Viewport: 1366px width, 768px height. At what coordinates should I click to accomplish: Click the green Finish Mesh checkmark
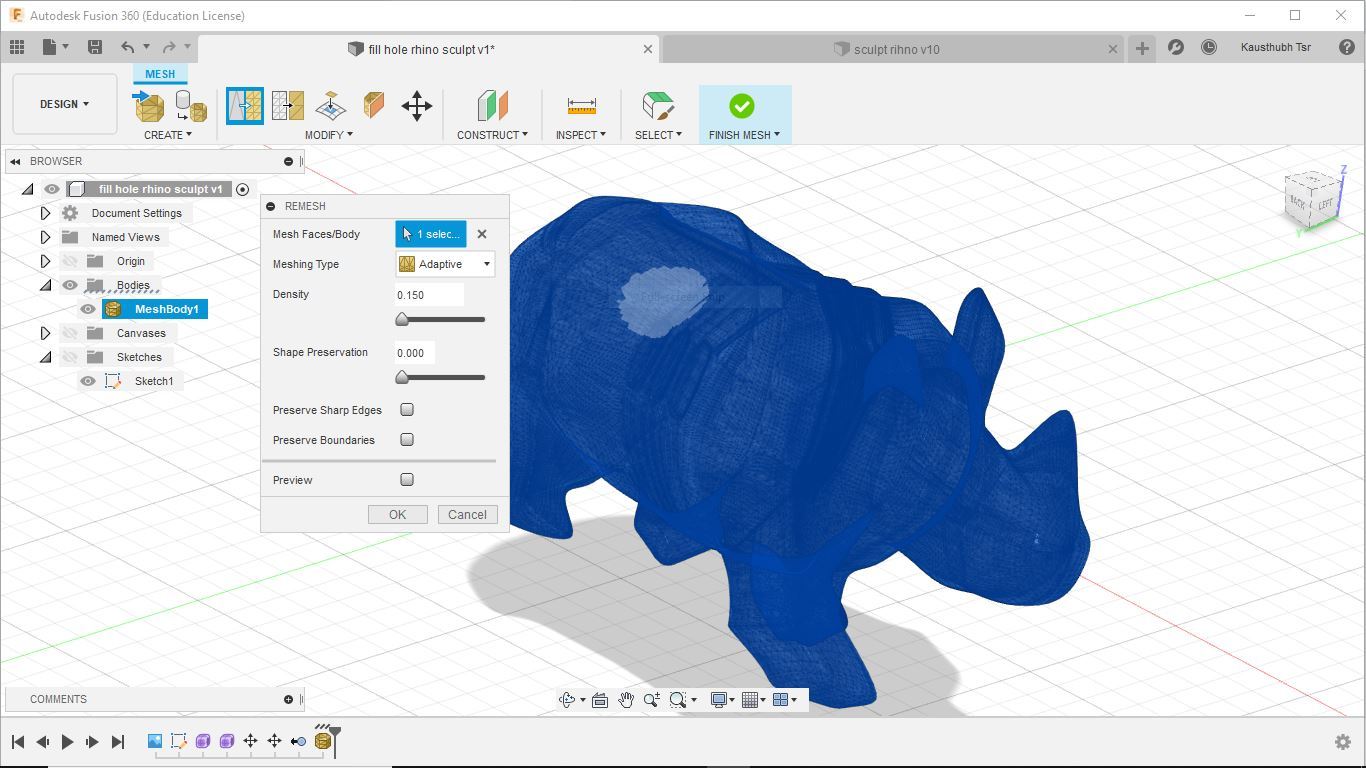(742, 105)
